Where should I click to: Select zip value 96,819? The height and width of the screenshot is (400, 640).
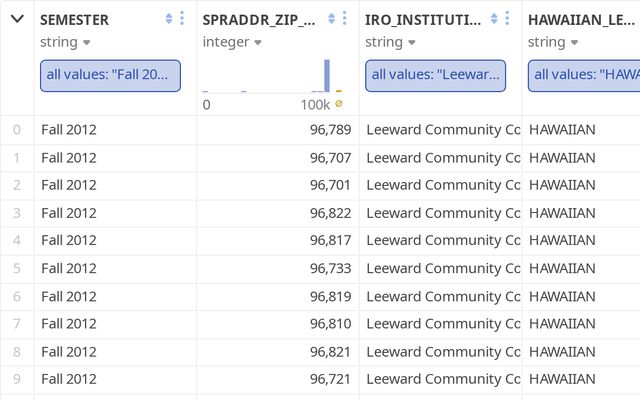pyautogui.click(x=330, y=296)
